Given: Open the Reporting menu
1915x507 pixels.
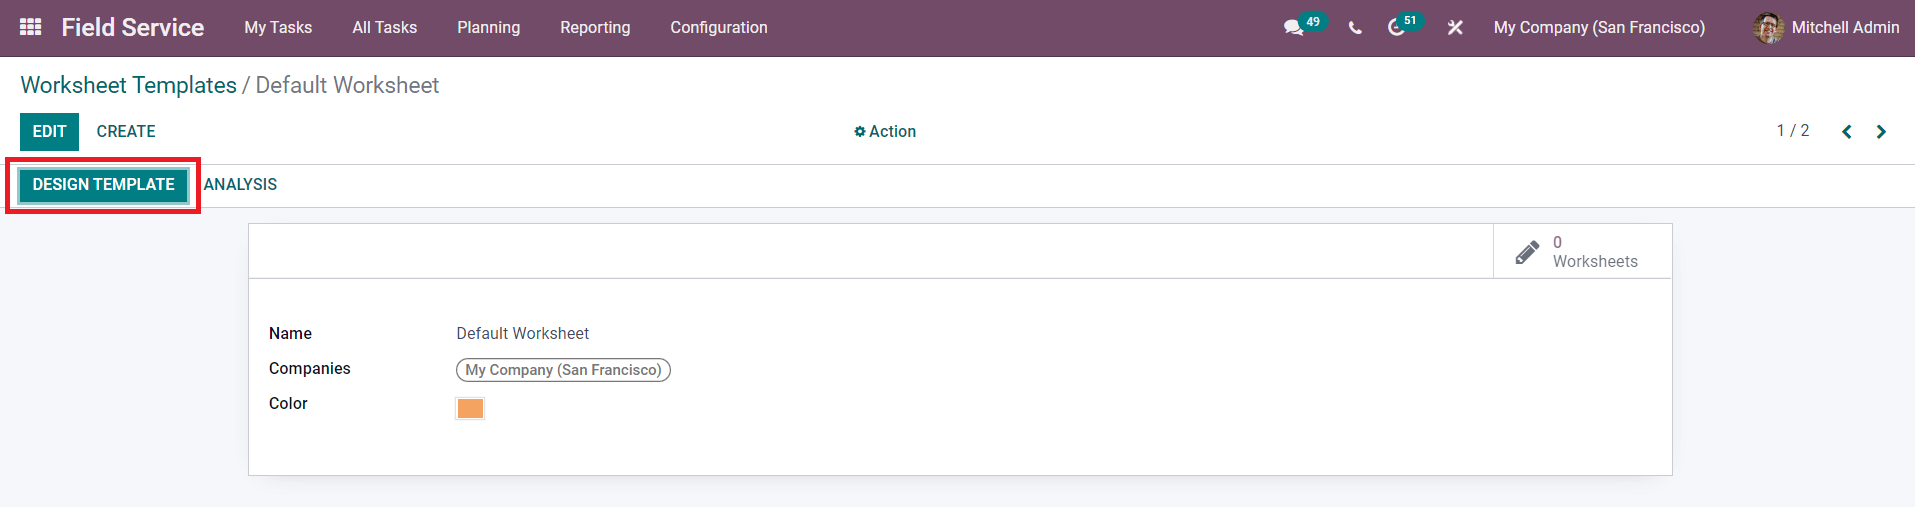Looking at the screenshot, I should (x=595, y=28).
